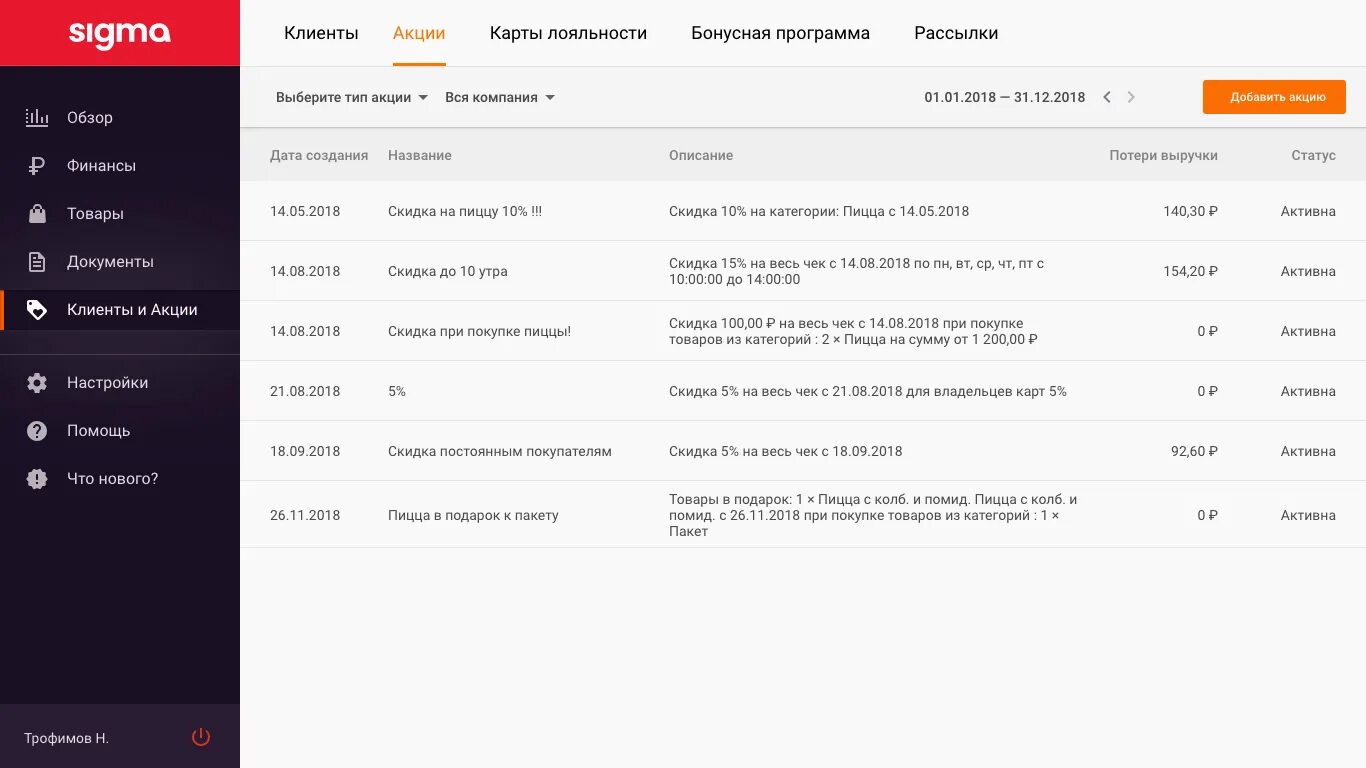Image resolution: width=1366 pixels, height=768 pixels.
Task: Click the Обзор chart icon in sidebar
Action: (x=37, y=118)
